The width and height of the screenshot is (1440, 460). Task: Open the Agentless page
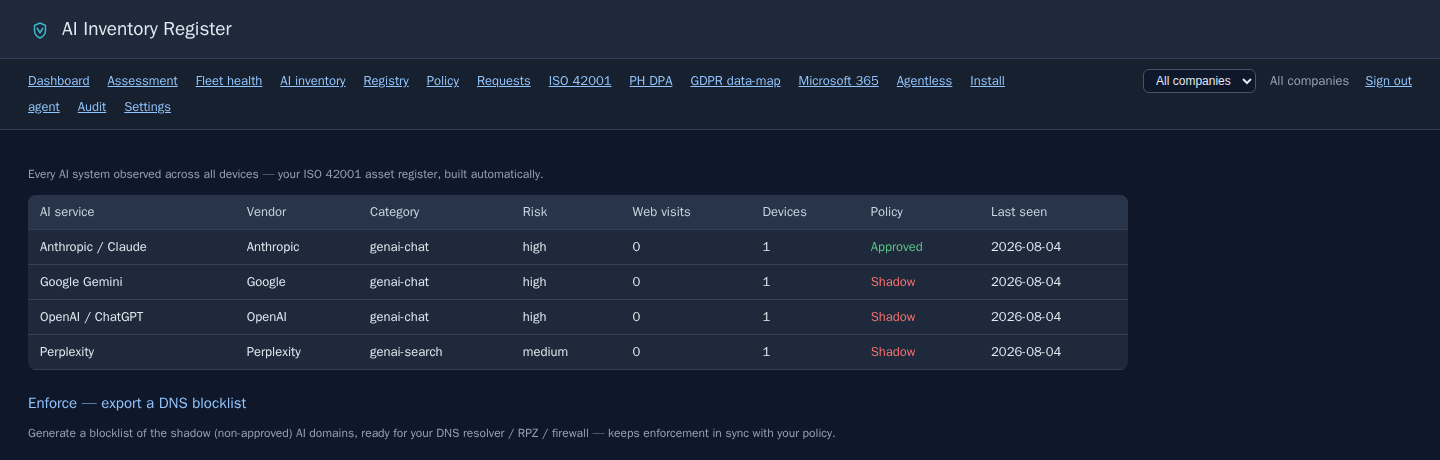pos(924,81)
